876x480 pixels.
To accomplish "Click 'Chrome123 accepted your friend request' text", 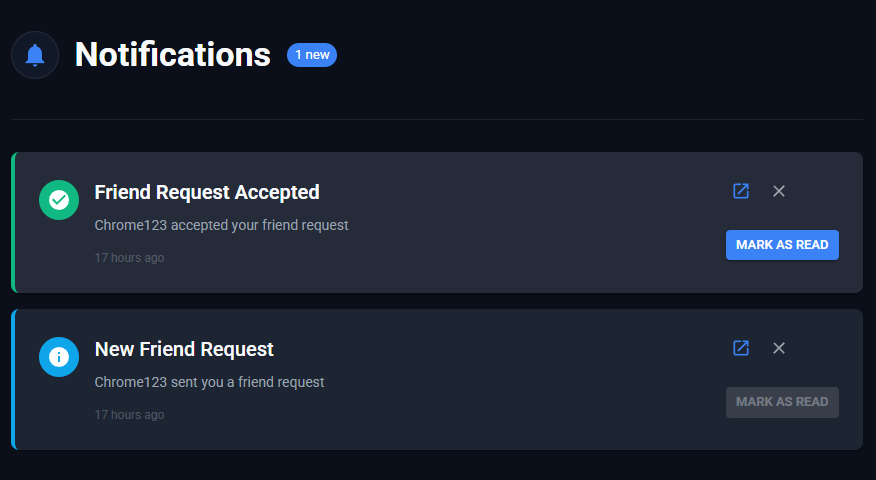I will pos(221,225).
